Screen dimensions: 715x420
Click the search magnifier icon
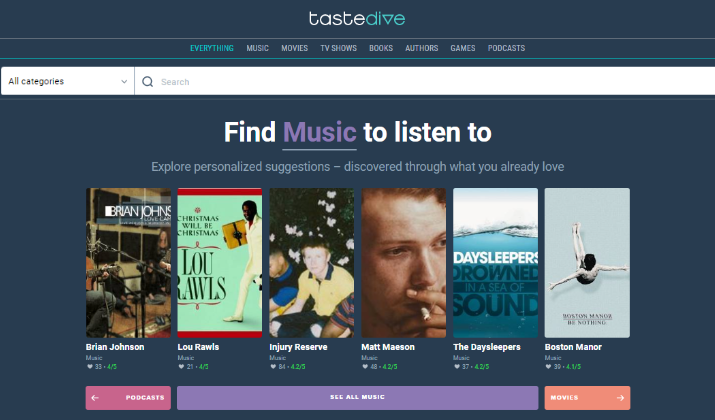coord(147,82)
